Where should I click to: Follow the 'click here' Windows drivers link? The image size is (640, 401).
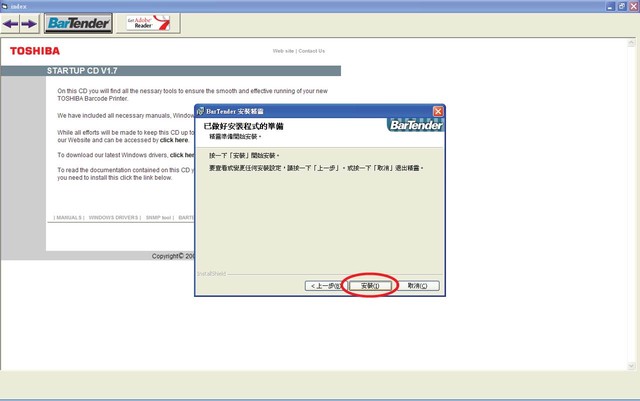pos(182,155)
